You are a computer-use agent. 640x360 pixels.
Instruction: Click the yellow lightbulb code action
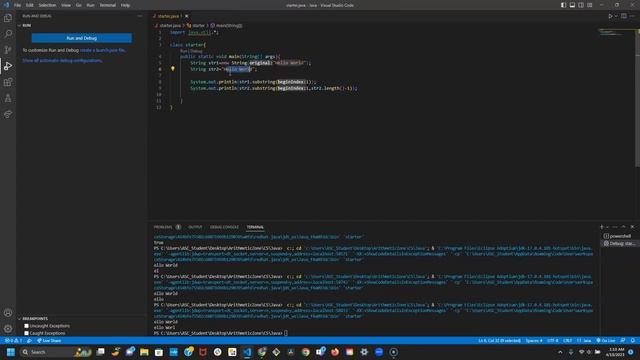pos(173,69)
